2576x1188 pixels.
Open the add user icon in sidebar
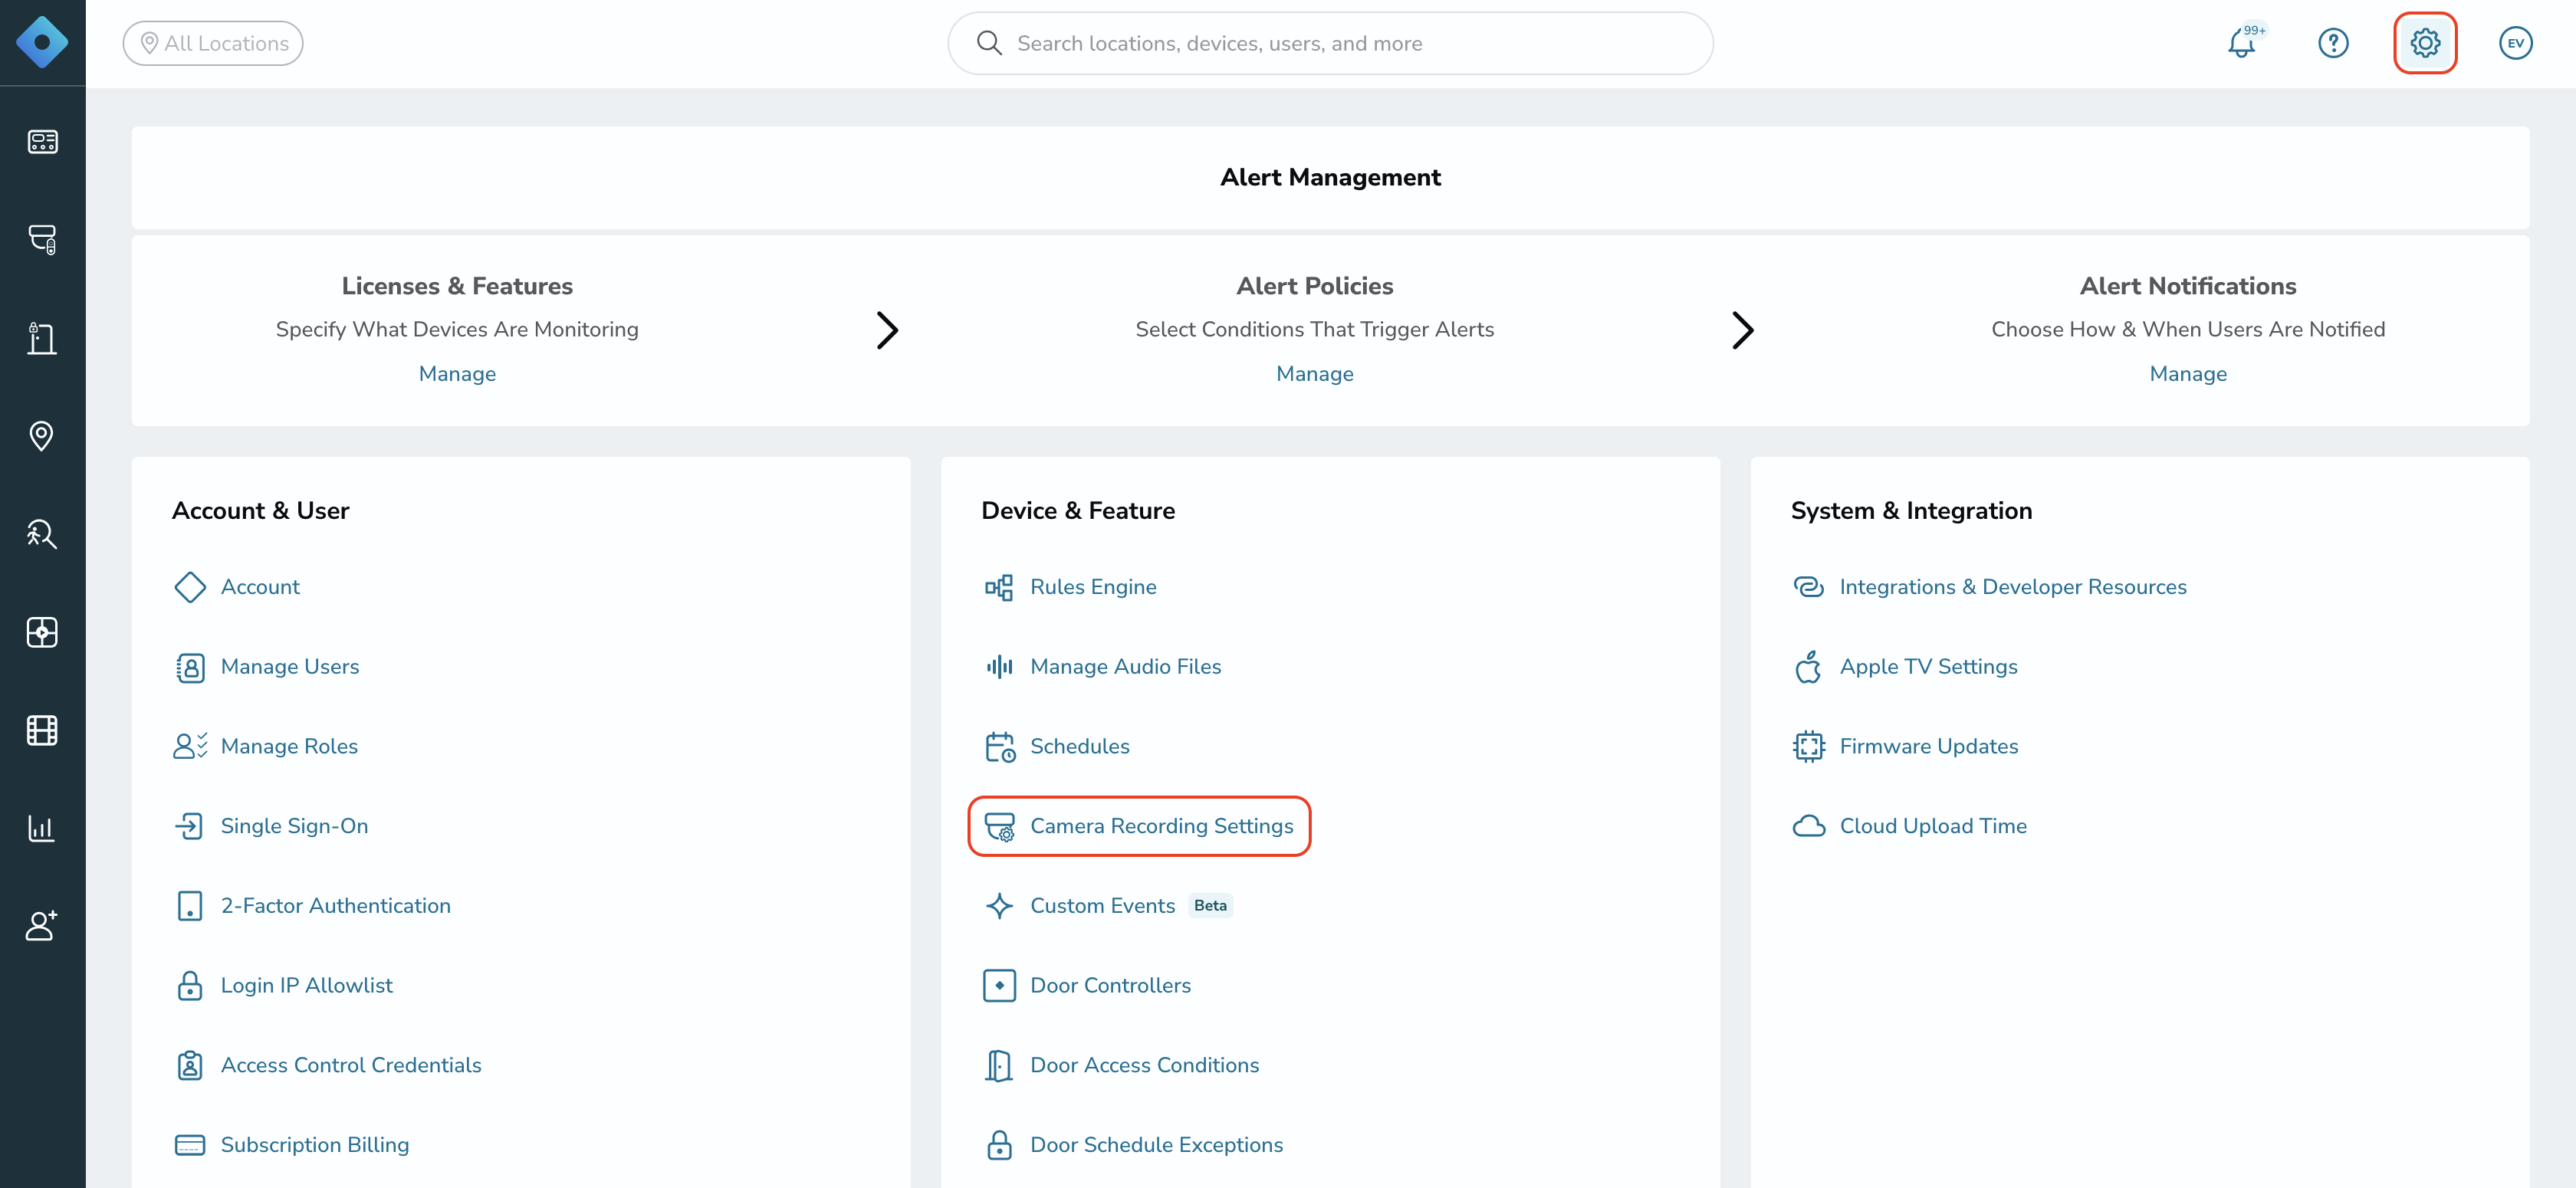tap(42, 925)
